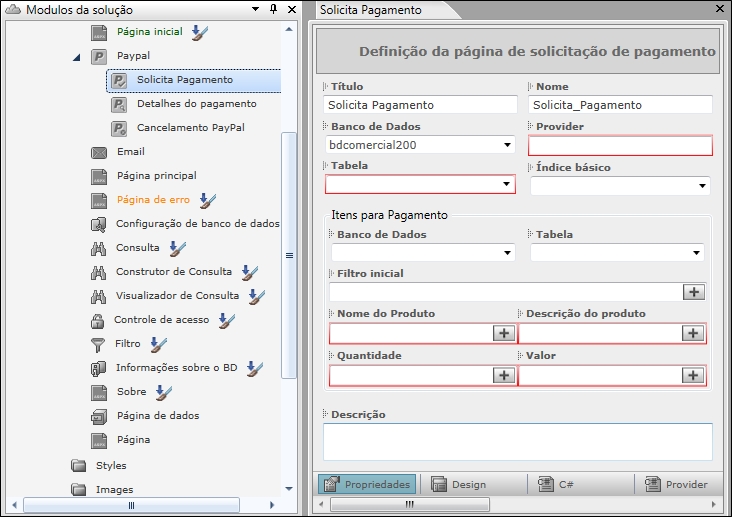Switch to the C# tab
Image resolution: width=732 pixels, height=517 pixels.
click(x=556, y=484)
